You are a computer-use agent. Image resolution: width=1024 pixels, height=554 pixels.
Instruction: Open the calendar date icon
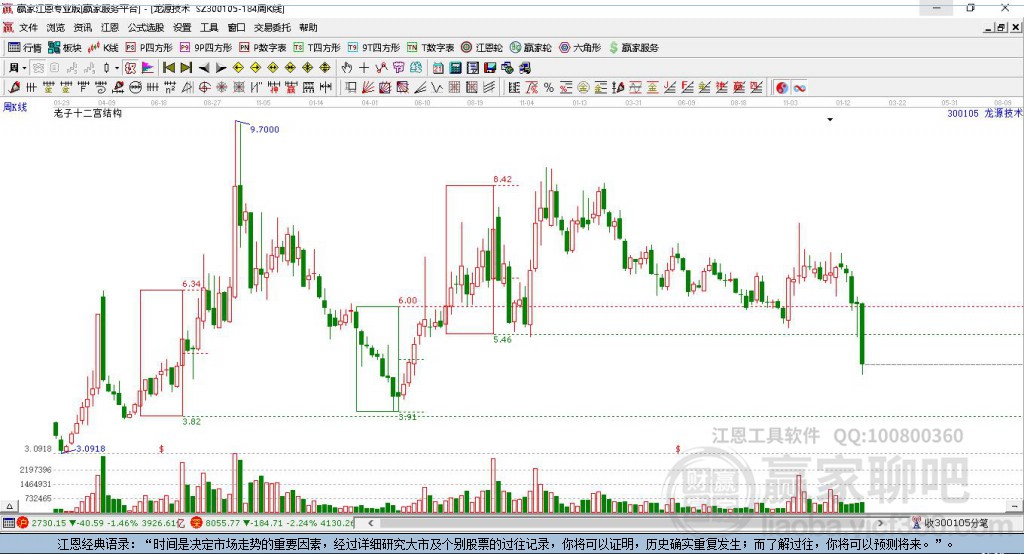click(438, 68)
